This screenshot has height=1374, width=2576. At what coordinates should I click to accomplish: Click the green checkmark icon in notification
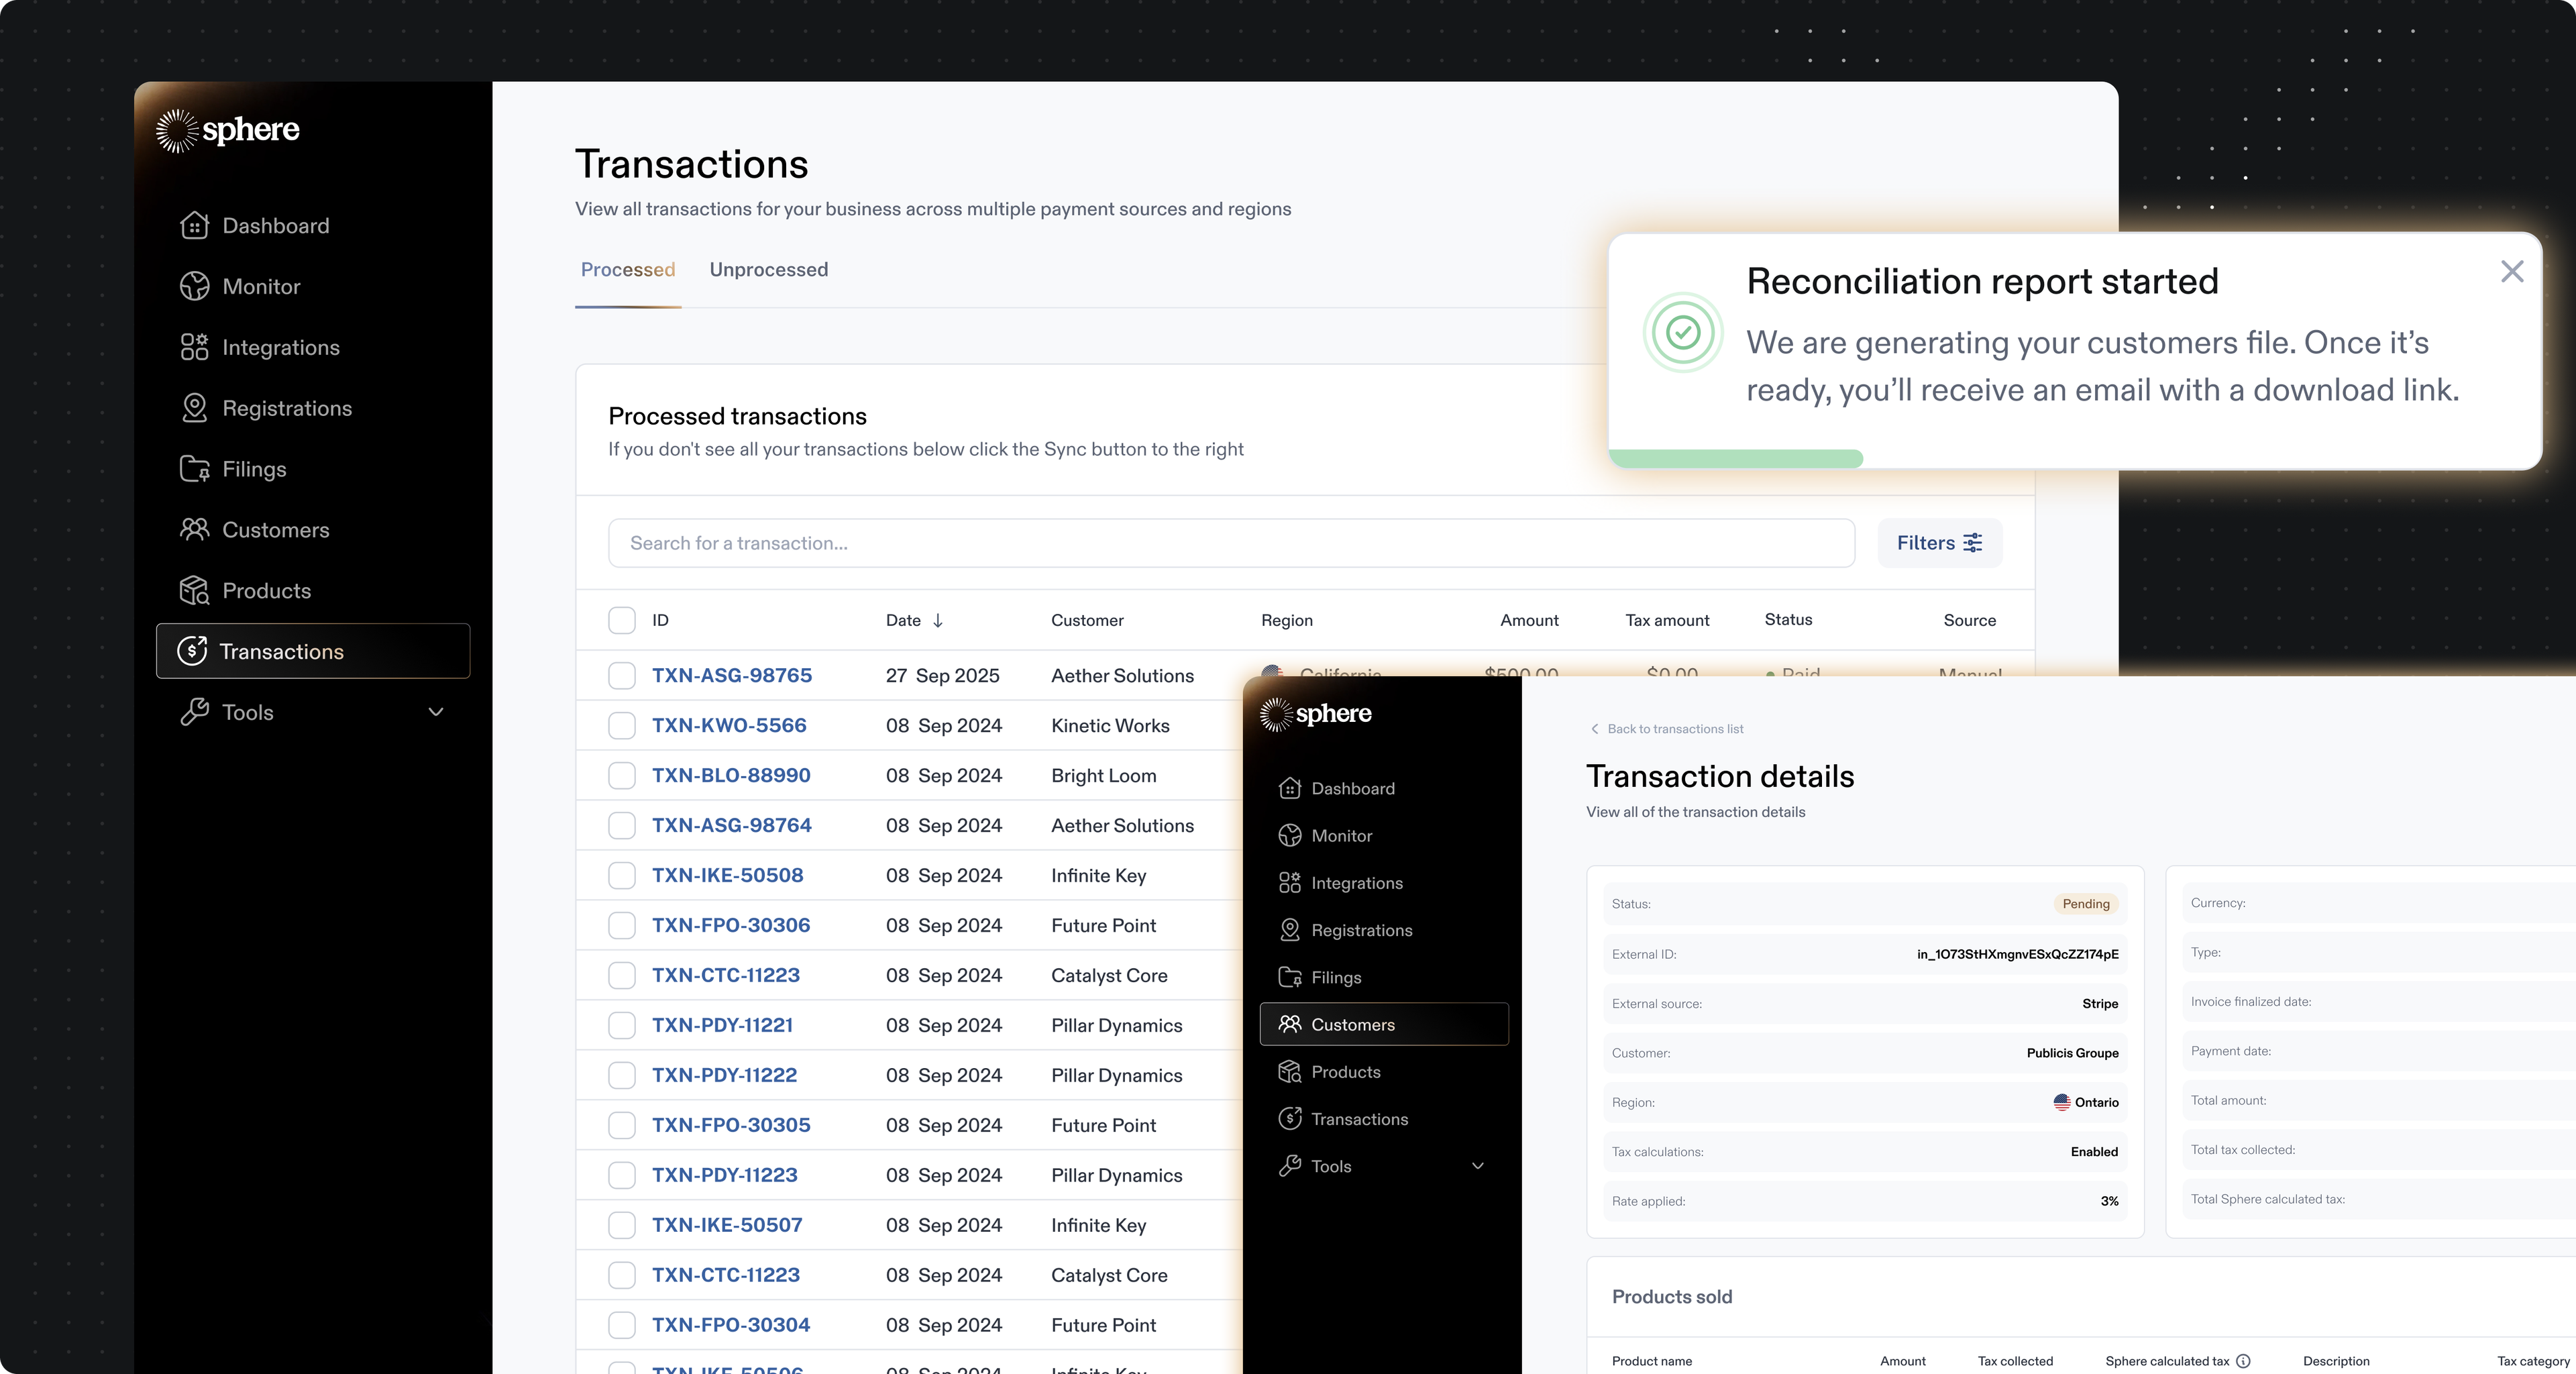(1683, 332)
